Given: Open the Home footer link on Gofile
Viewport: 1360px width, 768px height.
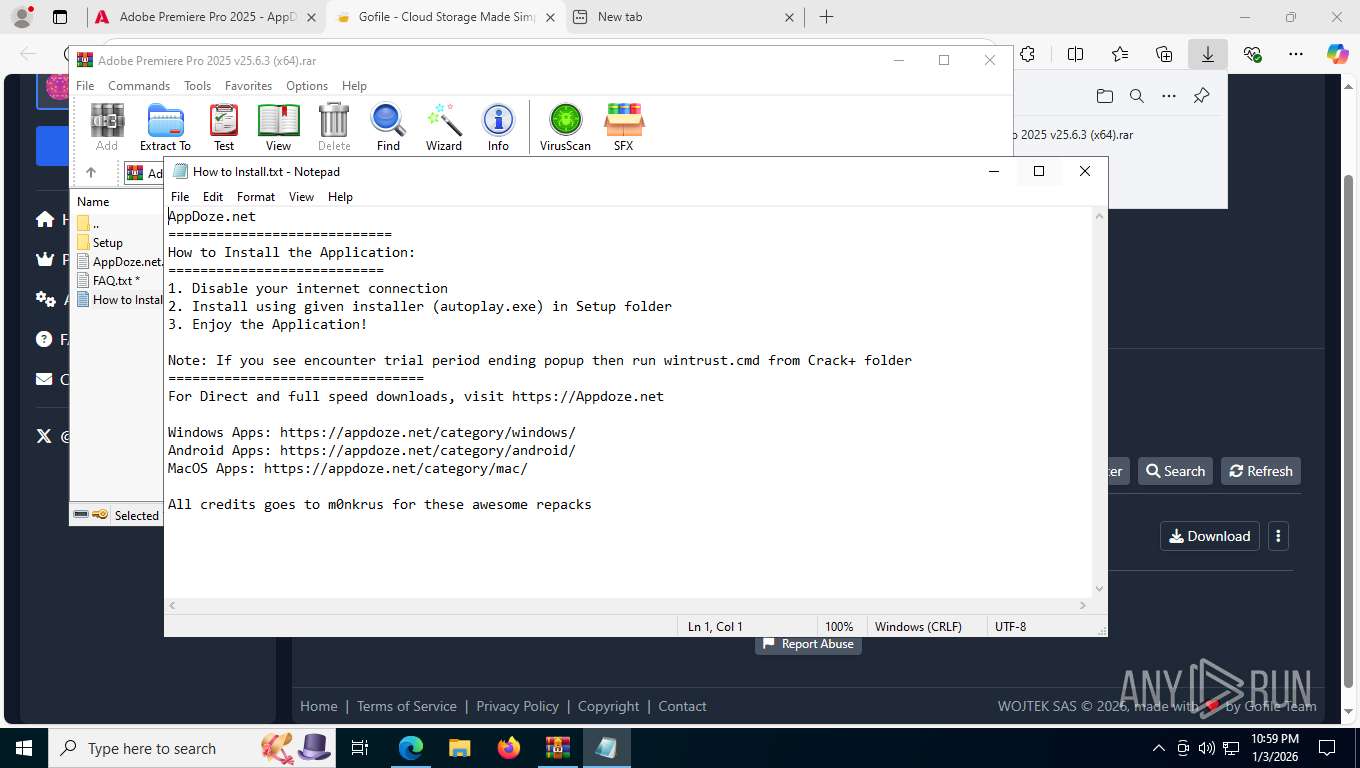Looking at the screenshot, I should coord(319,706).
